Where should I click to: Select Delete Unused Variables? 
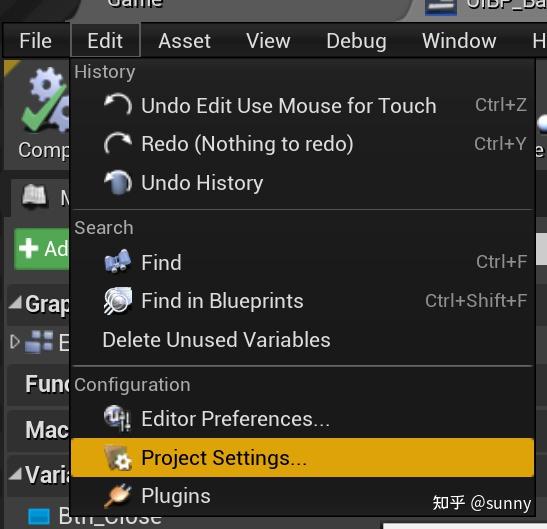216,340
